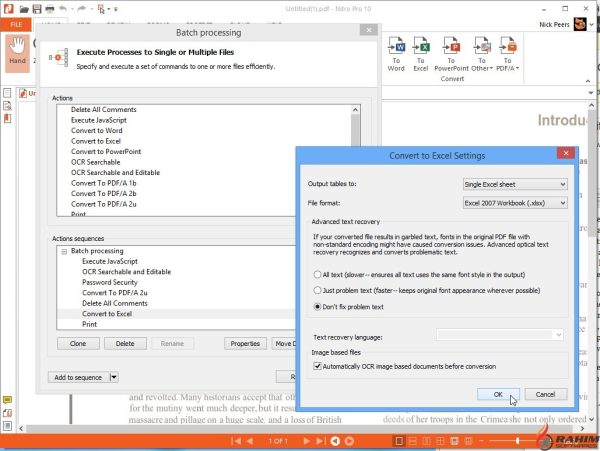Select the Hand tool

(x=17, y=52)
